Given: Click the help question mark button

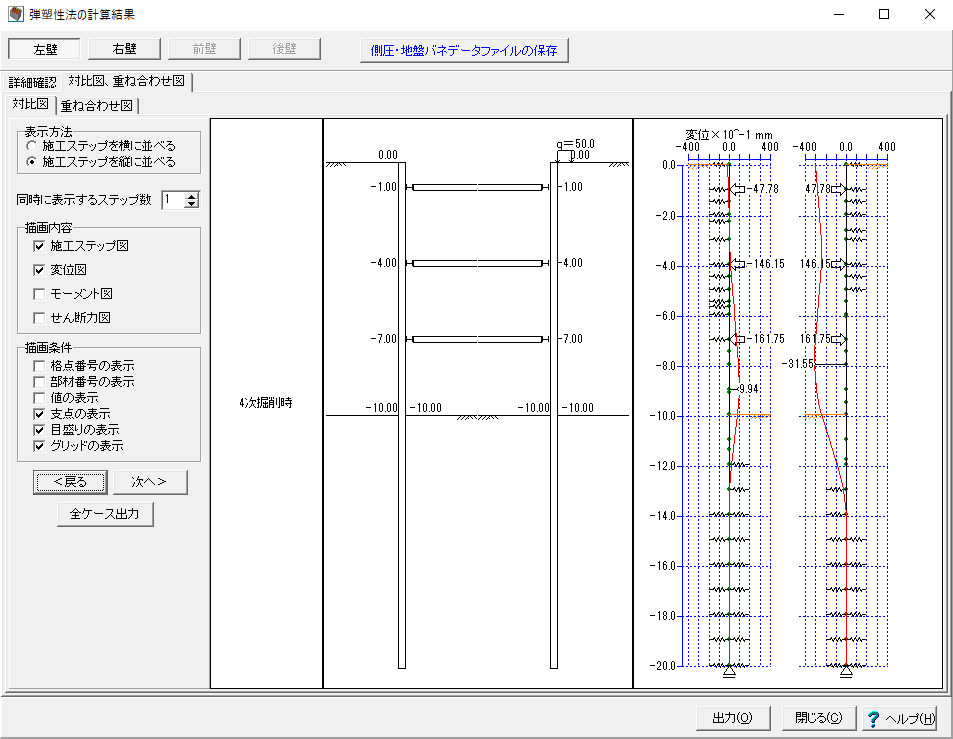Looking at the screenshot, I should coord(900,718).
